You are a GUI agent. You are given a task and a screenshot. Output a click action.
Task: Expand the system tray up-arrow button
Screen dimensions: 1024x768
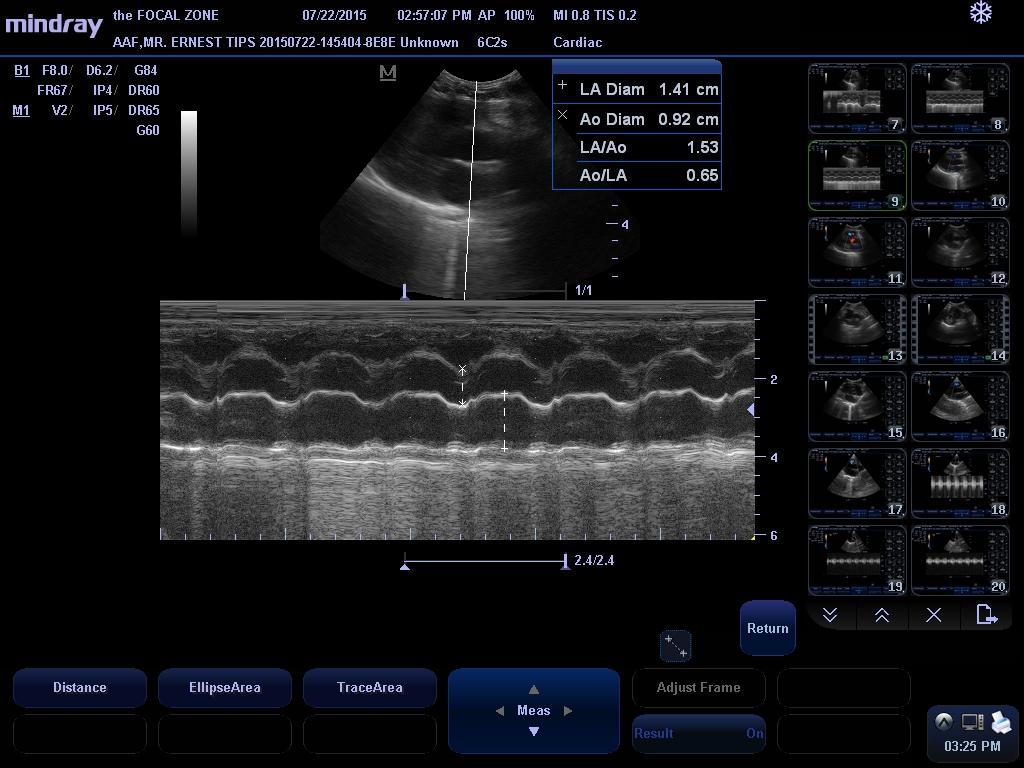(x=943, y=722)
